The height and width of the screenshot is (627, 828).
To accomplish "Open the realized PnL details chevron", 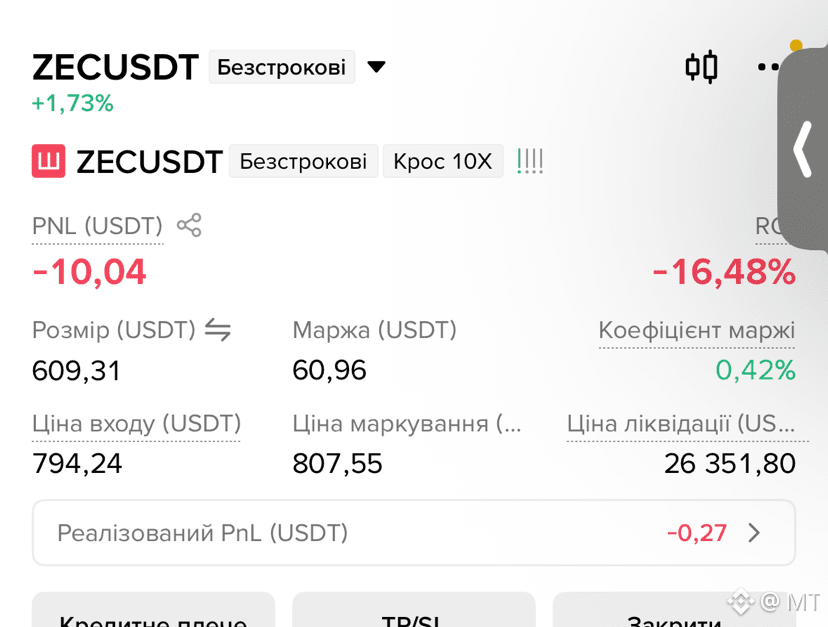I will tap(754, 533).
